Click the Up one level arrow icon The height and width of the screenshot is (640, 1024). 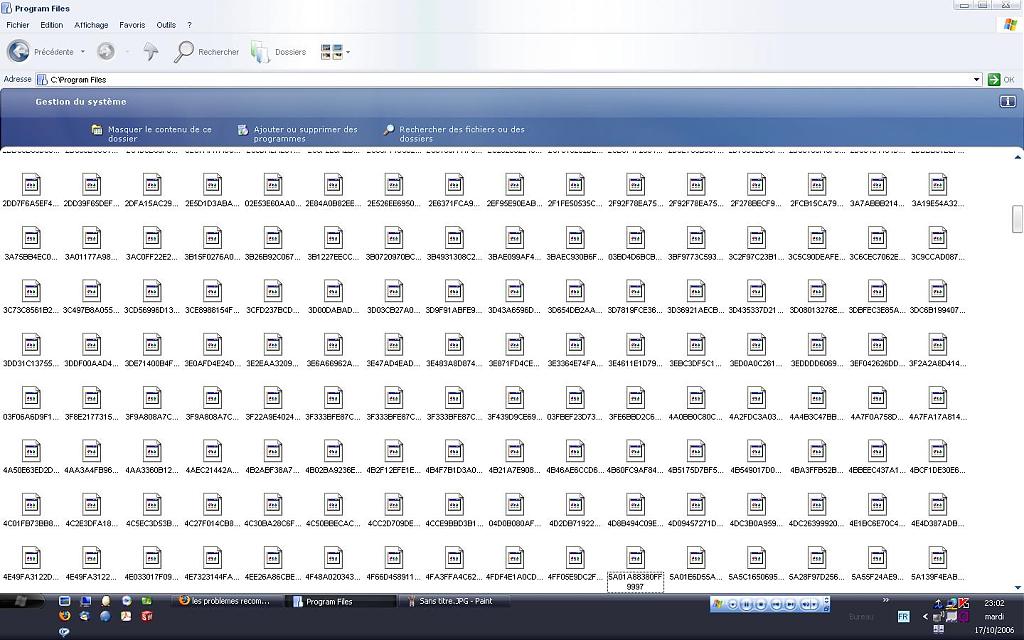151,52
